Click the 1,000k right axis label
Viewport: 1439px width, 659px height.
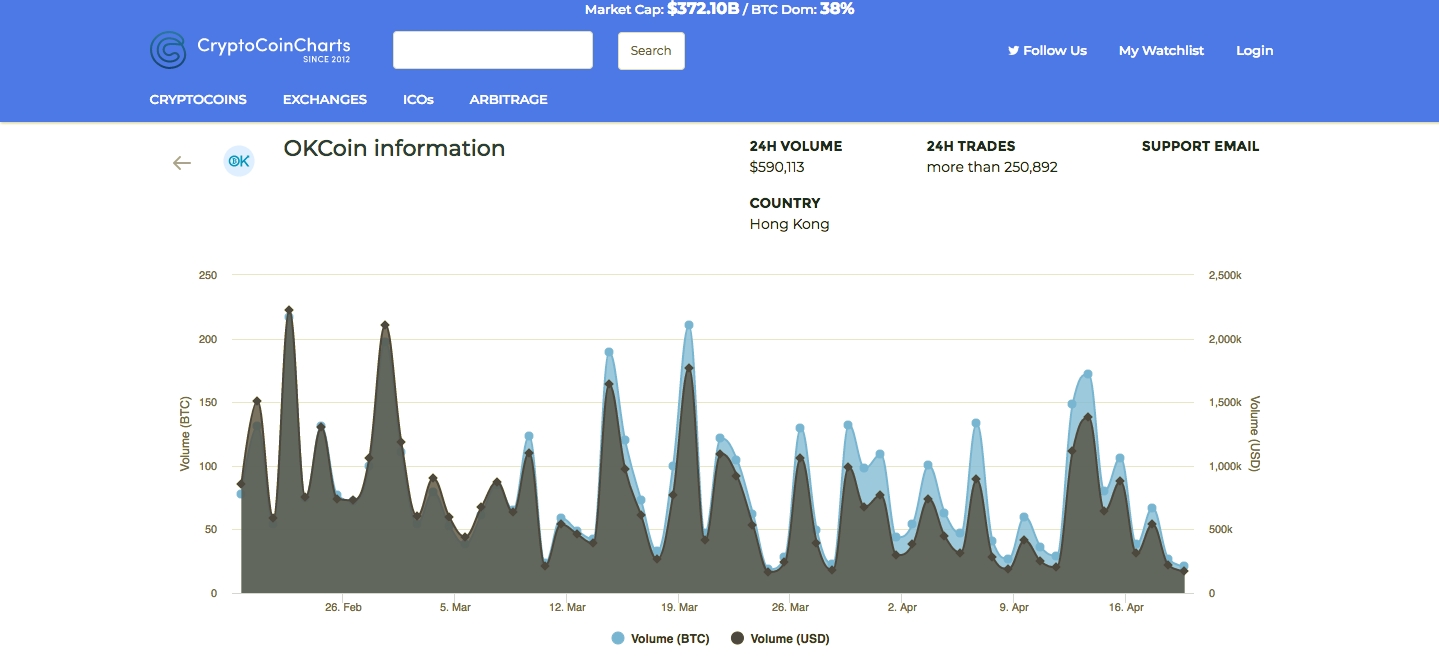(1224, 466)
